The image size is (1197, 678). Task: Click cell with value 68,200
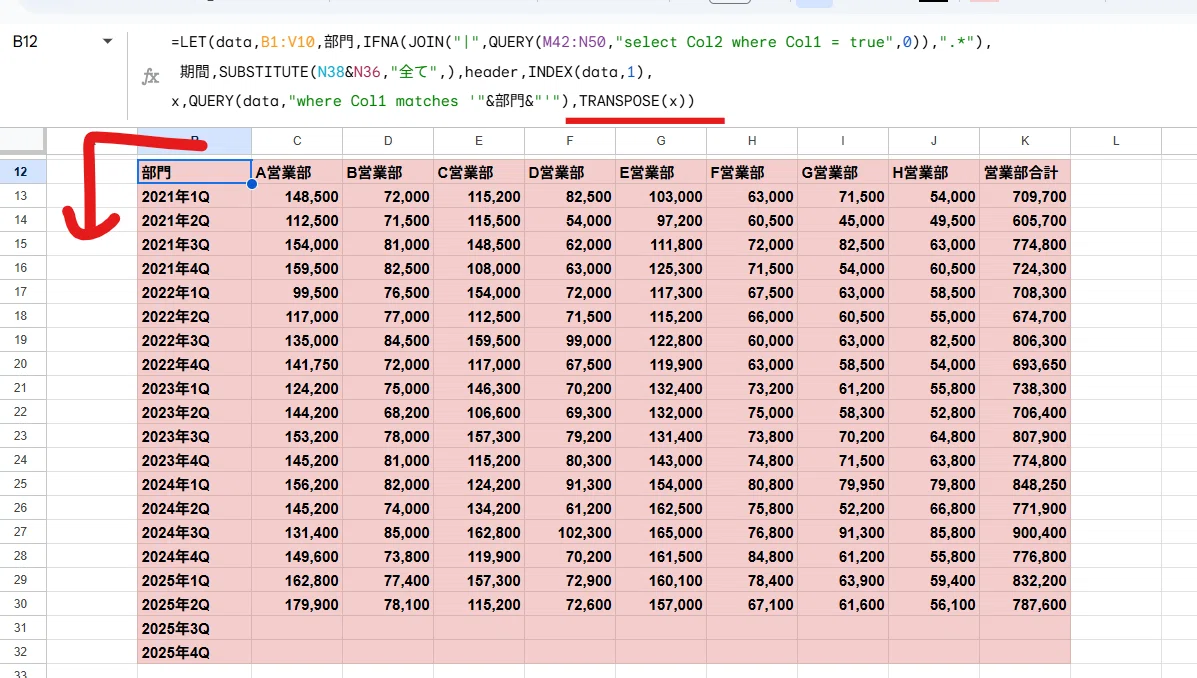tap(388, 412)
